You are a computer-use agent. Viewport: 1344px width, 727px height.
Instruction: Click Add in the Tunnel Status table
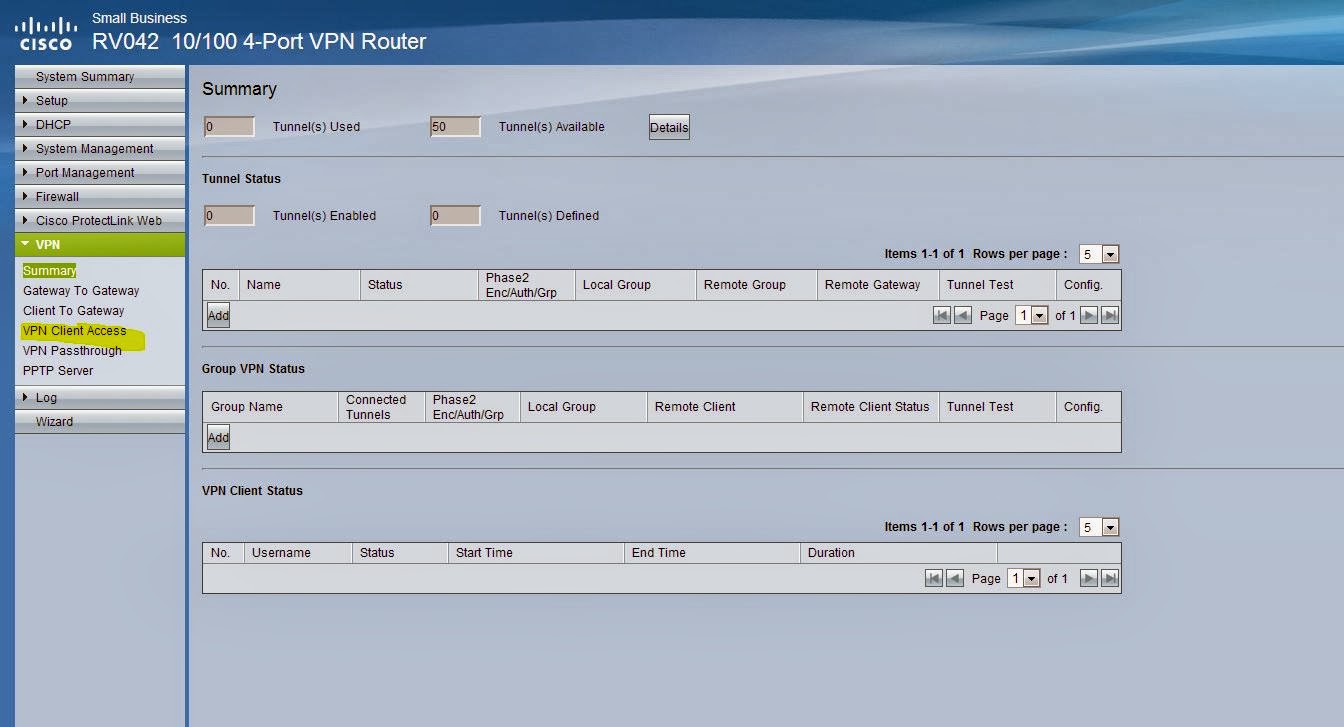point(218,315)
